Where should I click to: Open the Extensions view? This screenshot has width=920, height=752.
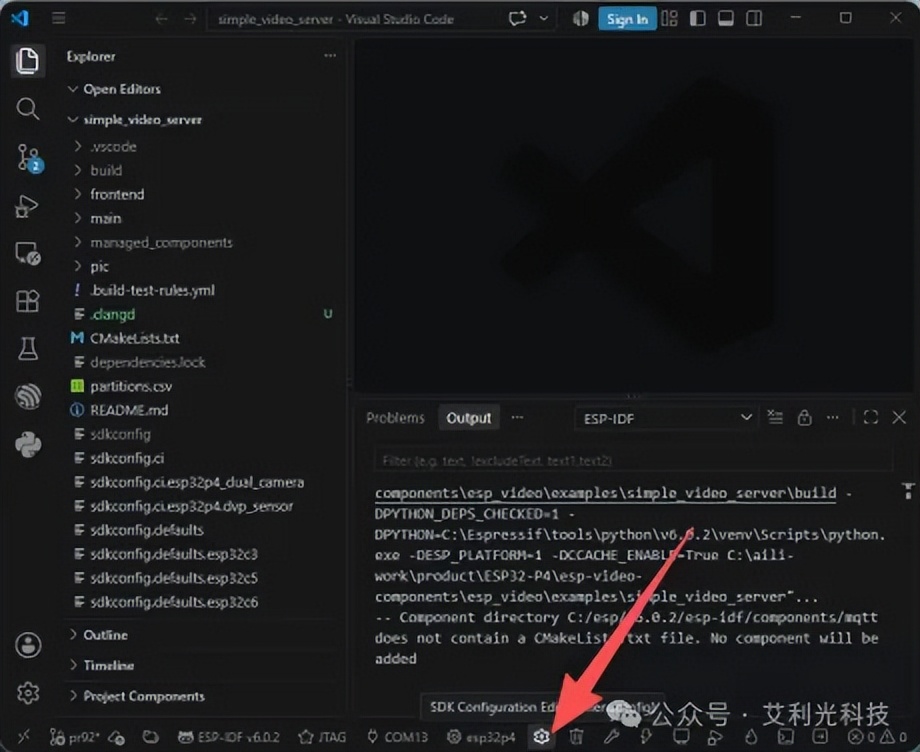click(x=28, y=301)
